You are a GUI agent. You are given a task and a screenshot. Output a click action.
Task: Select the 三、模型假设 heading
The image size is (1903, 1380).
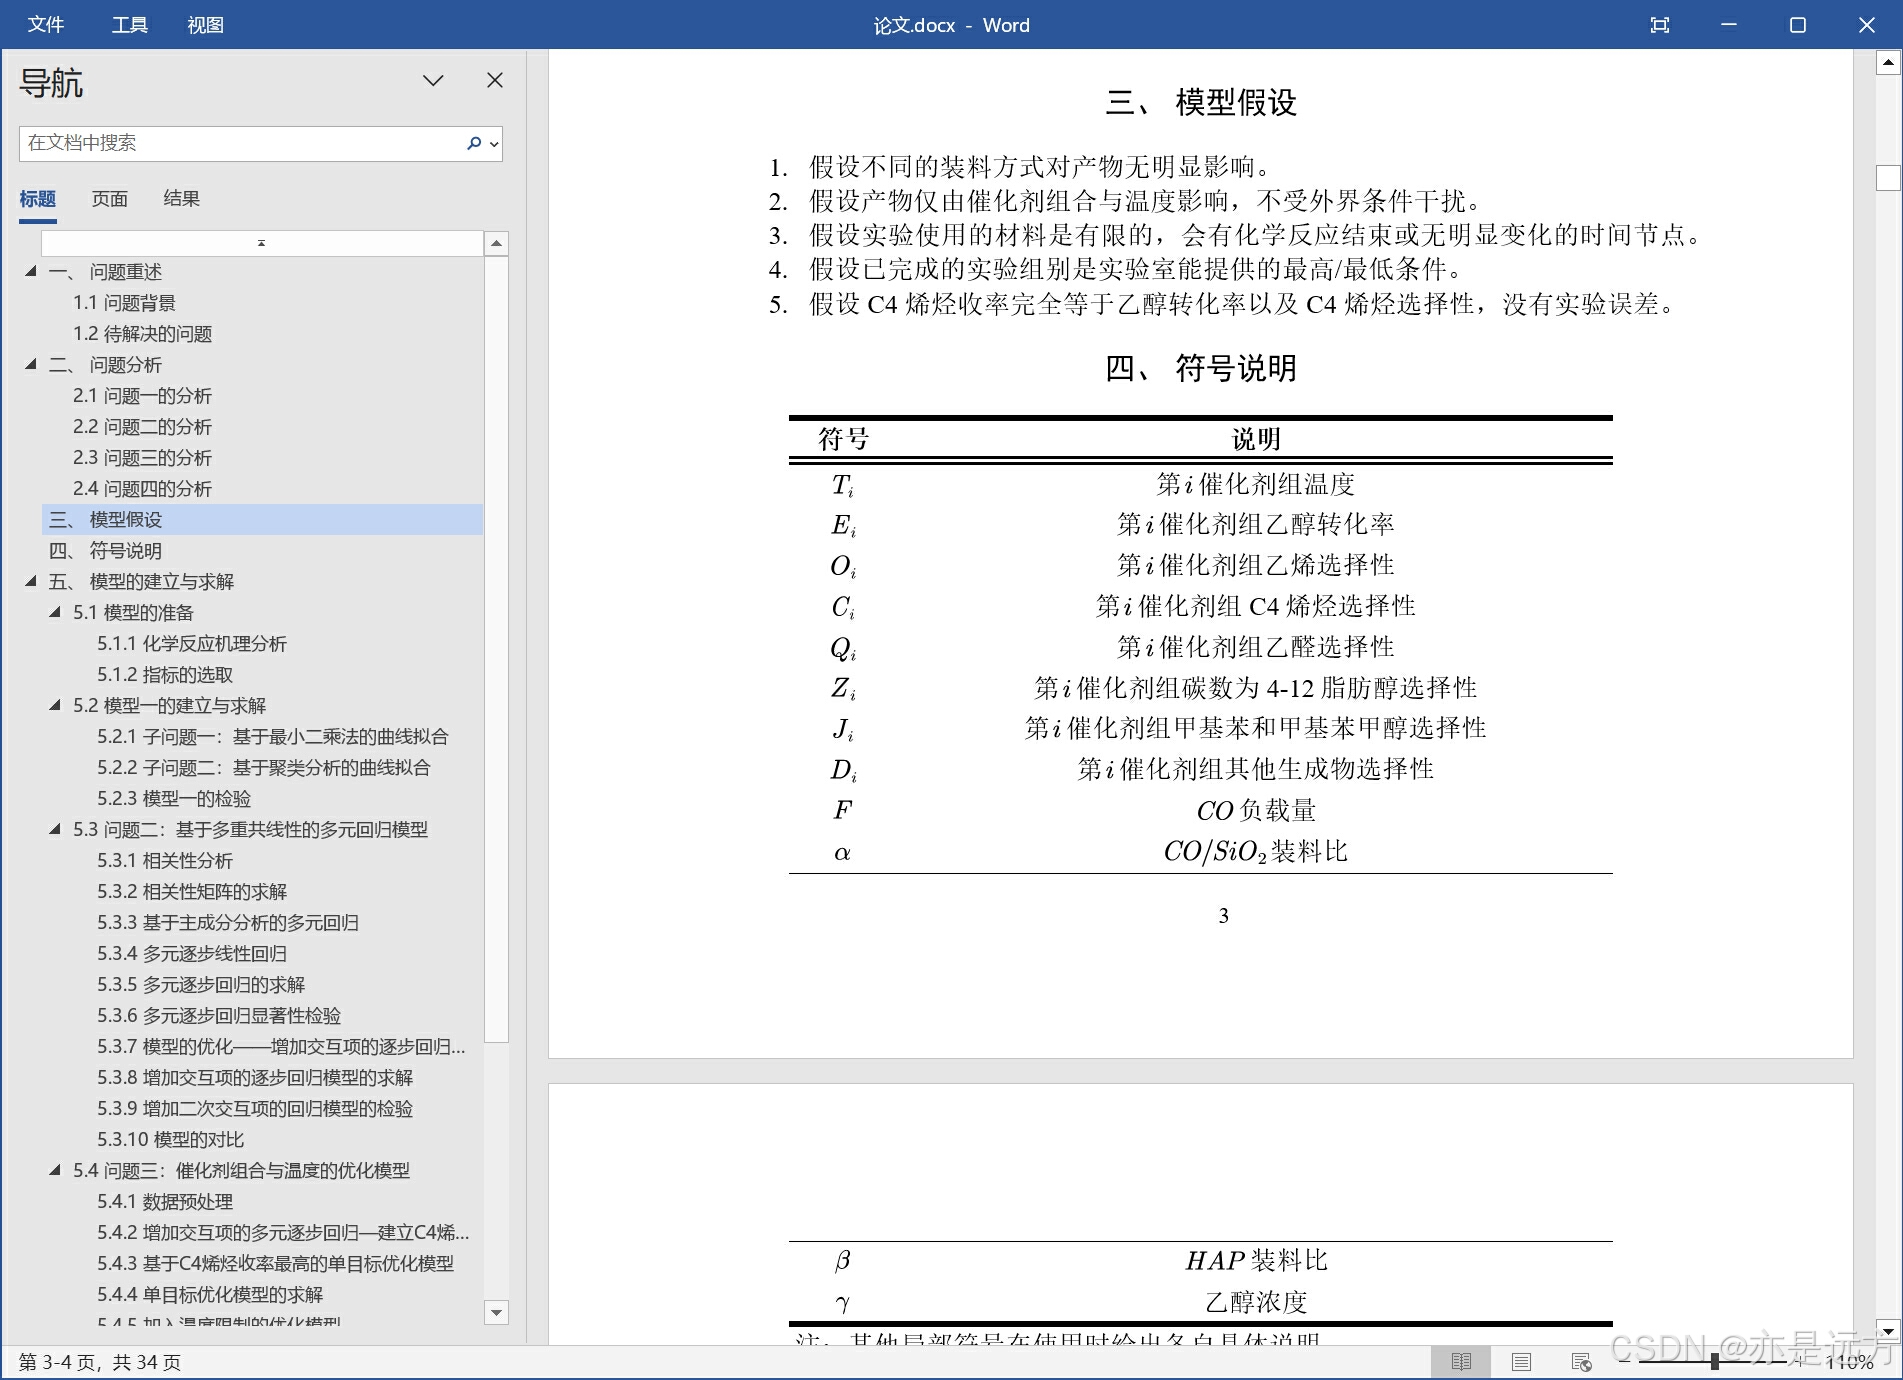click(262, 520)
